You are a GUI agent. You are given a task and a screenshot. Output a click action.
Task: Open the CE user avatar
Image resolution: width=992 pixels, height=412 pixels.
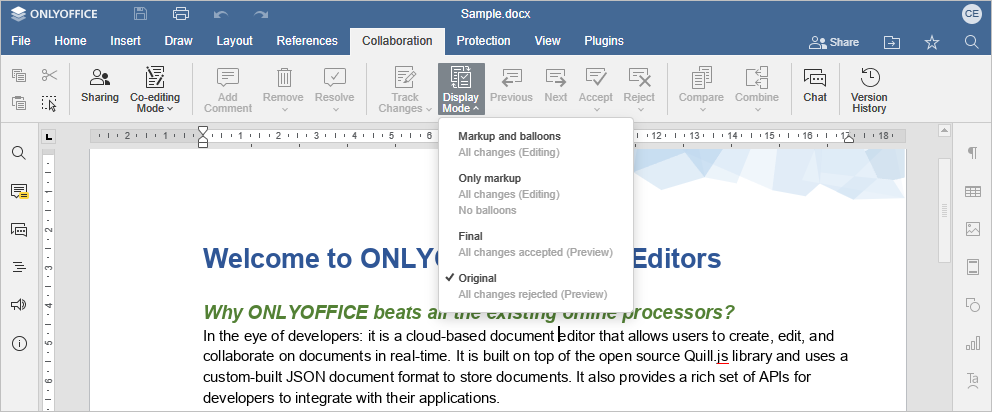pyautogui.click(x=971, y=14)
